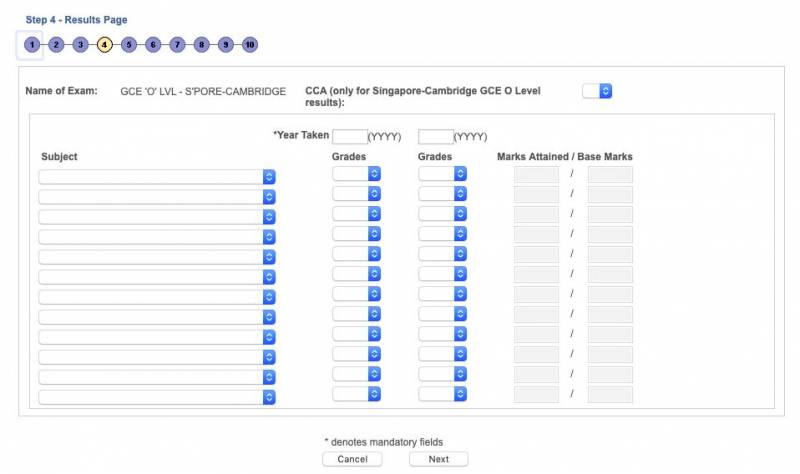The image size is (800, 474).
Task: Go to step 1 circle
Action: tap(32, 45)
